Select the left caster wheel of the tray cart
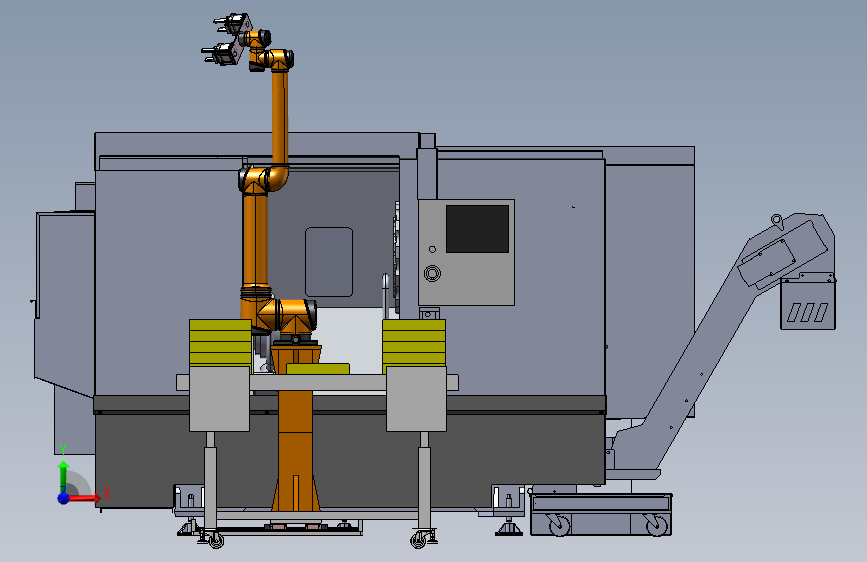This screenshot has width=867, height=562. [215, 540]
